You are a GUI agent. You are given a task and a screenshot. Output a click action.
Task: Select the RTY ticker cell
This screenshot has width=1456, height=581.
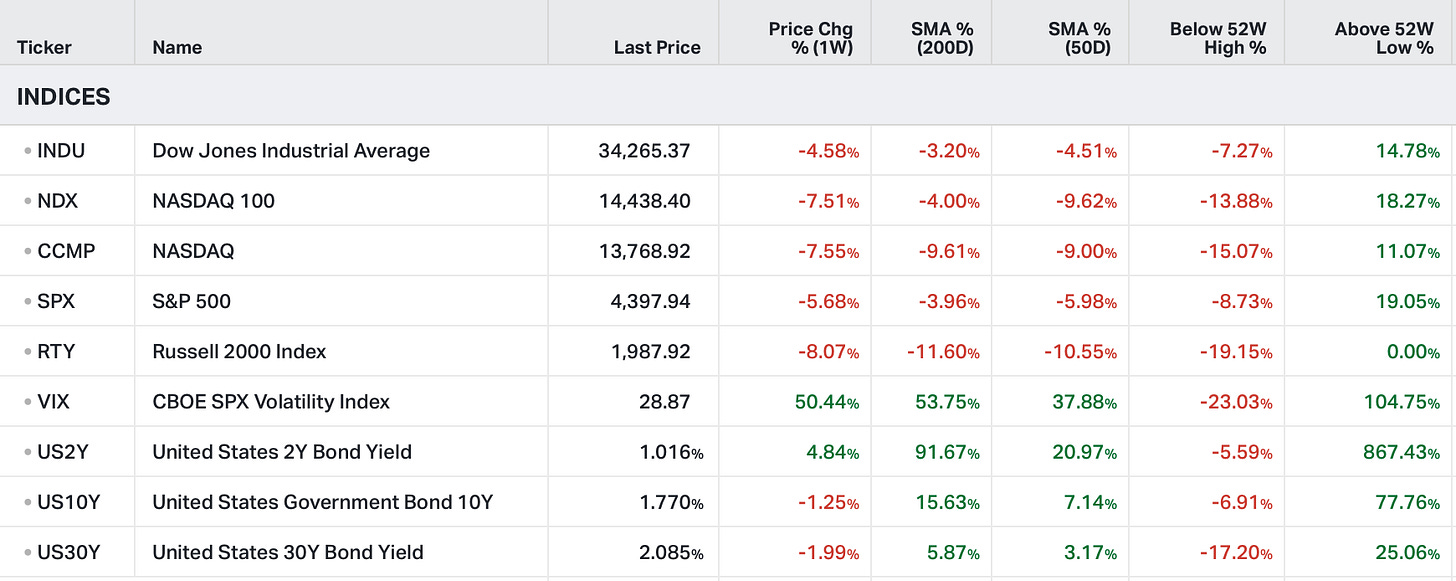pos(56,351)
